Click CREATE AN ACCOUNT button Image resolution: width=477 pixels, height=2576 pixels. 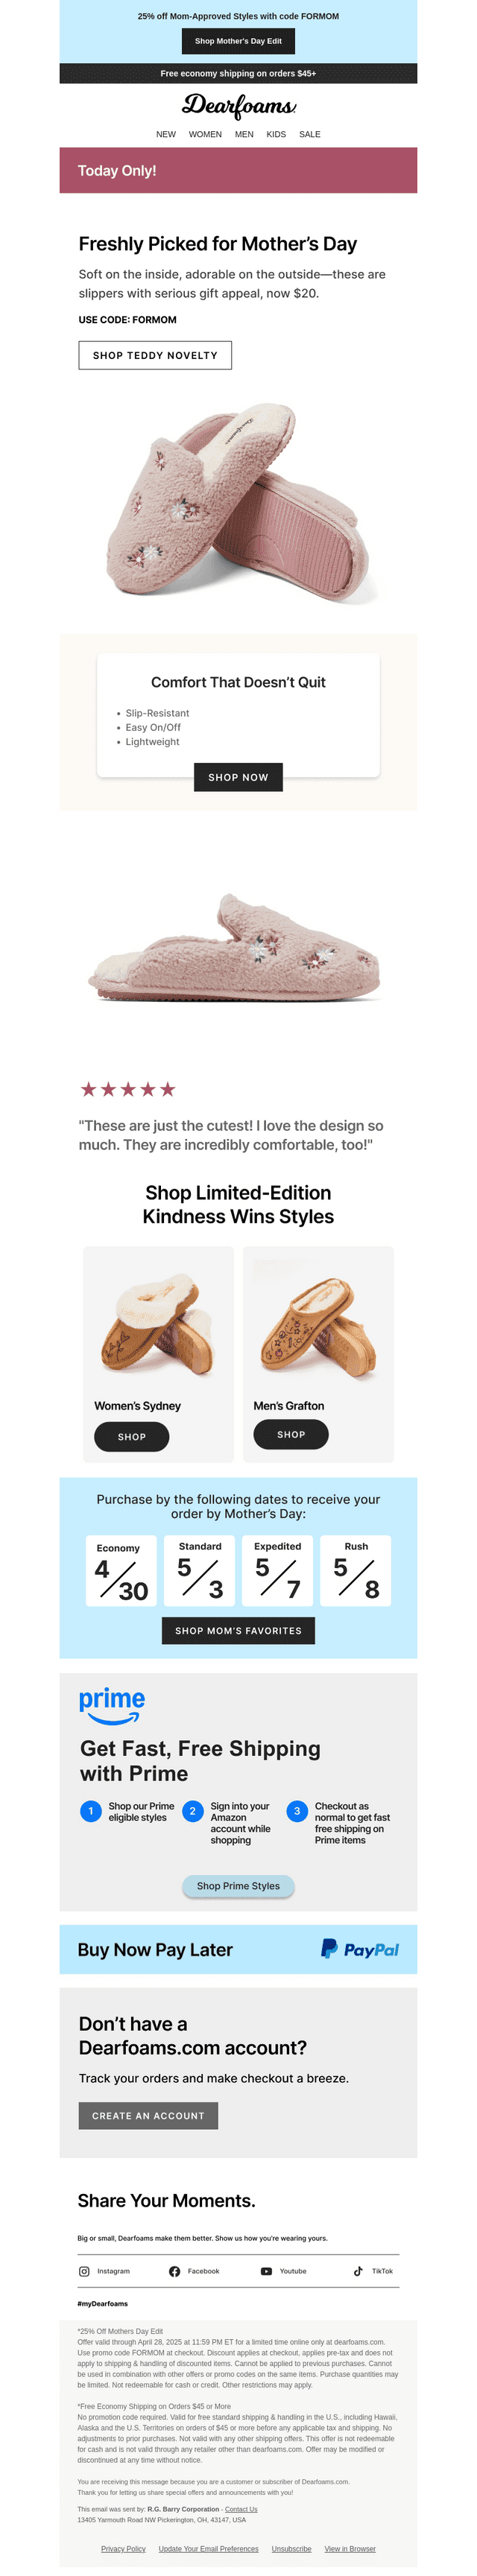[148, 2115]
